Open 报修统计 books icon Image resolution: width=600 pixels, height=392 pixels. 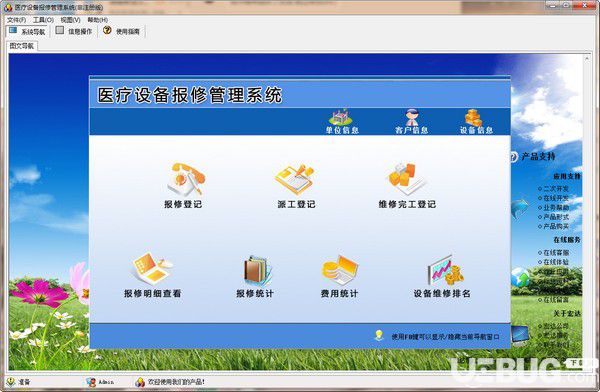click(258, 271)
